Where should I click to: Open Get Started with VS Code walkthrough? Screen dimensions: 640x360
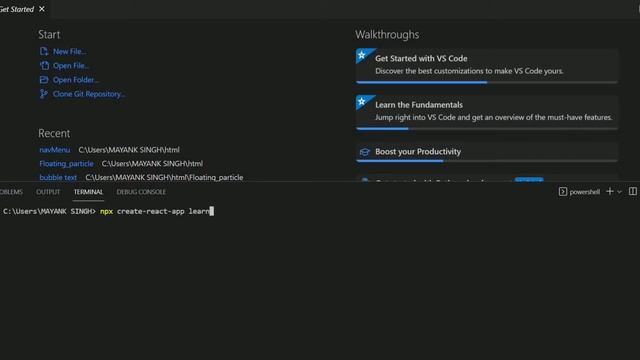tap(487, 65)
